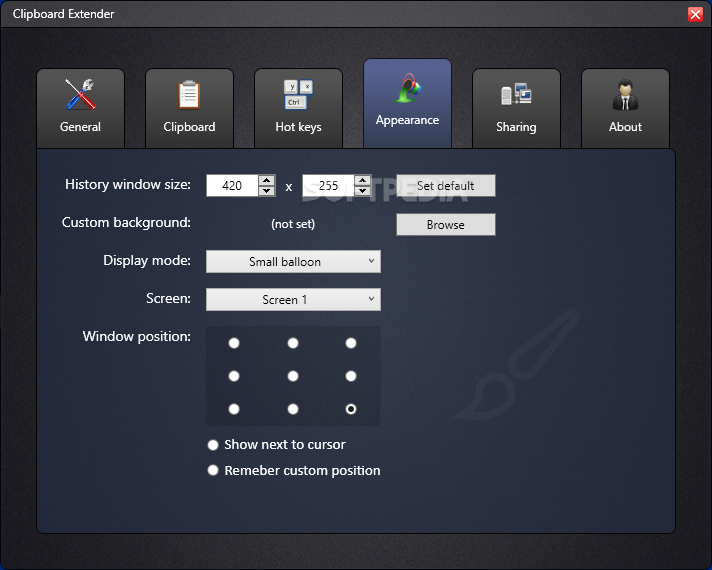The height and width of the screenshot is (570, 712).
Task: Click the Set default button
Action: pyautogui.click(x=446, y=185)
